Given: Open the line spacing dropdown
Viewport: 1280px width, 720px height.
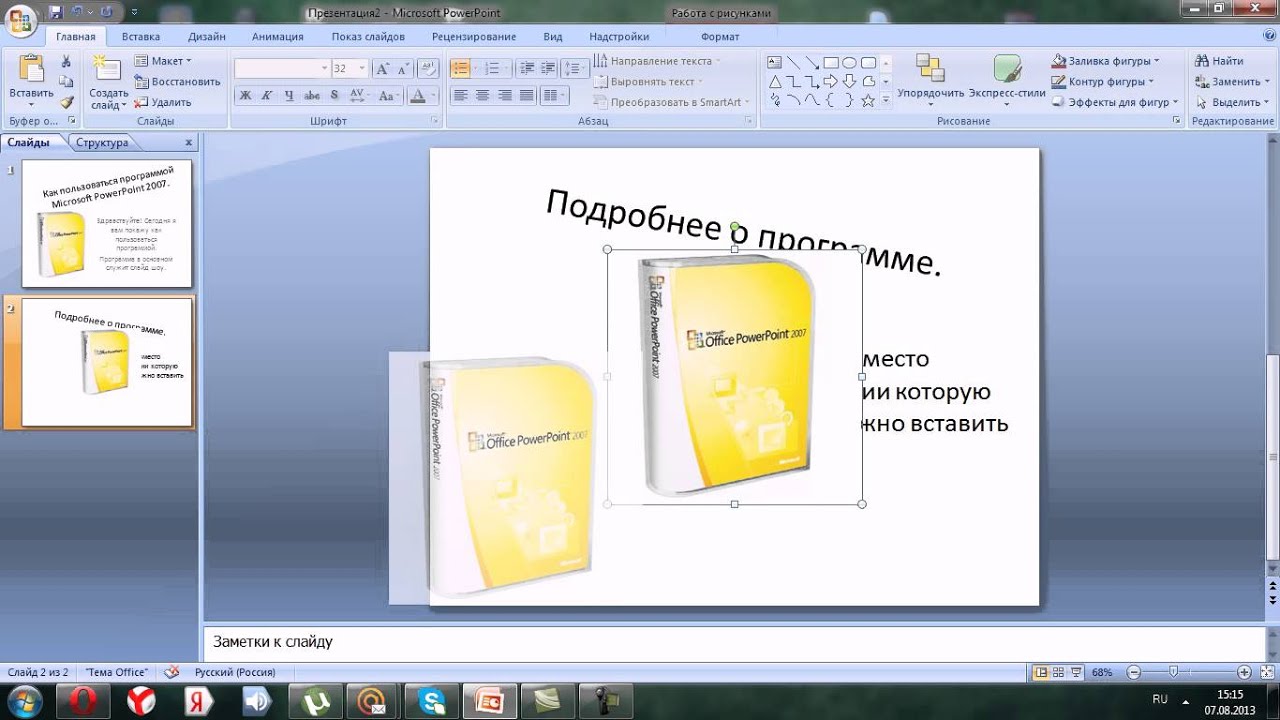Looking at the screenshot, I should [574, 68].
